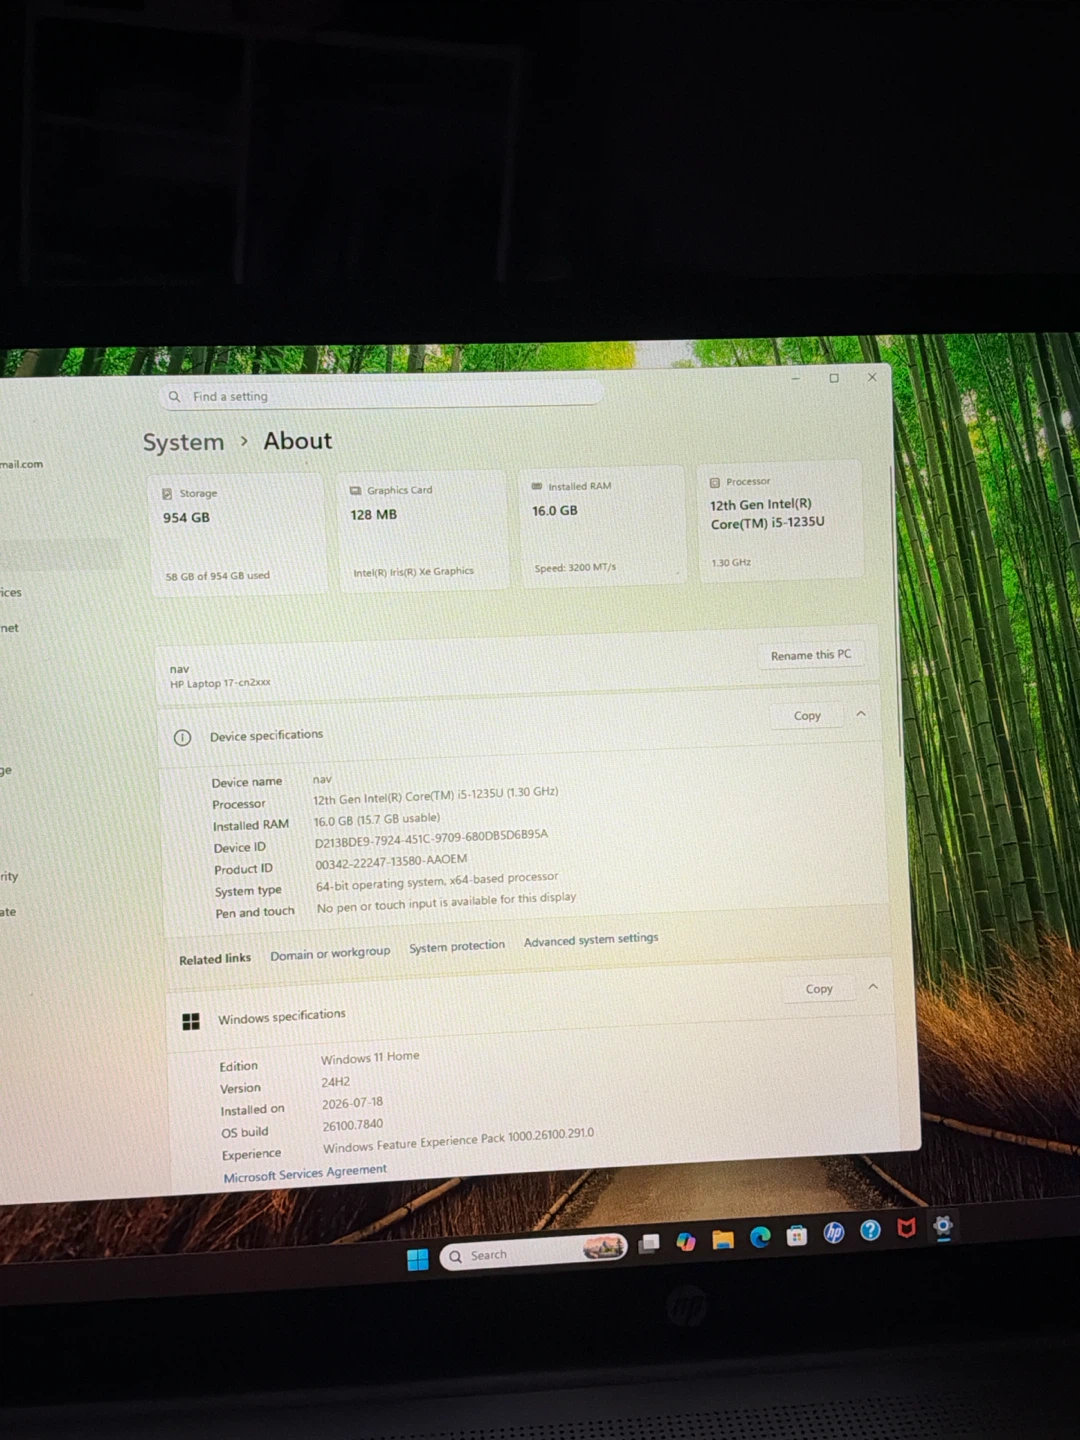Open McAfee from the taskbar
Image resolution: width=1080 pixels, height=1440 pixels.
click(907, 1228)
